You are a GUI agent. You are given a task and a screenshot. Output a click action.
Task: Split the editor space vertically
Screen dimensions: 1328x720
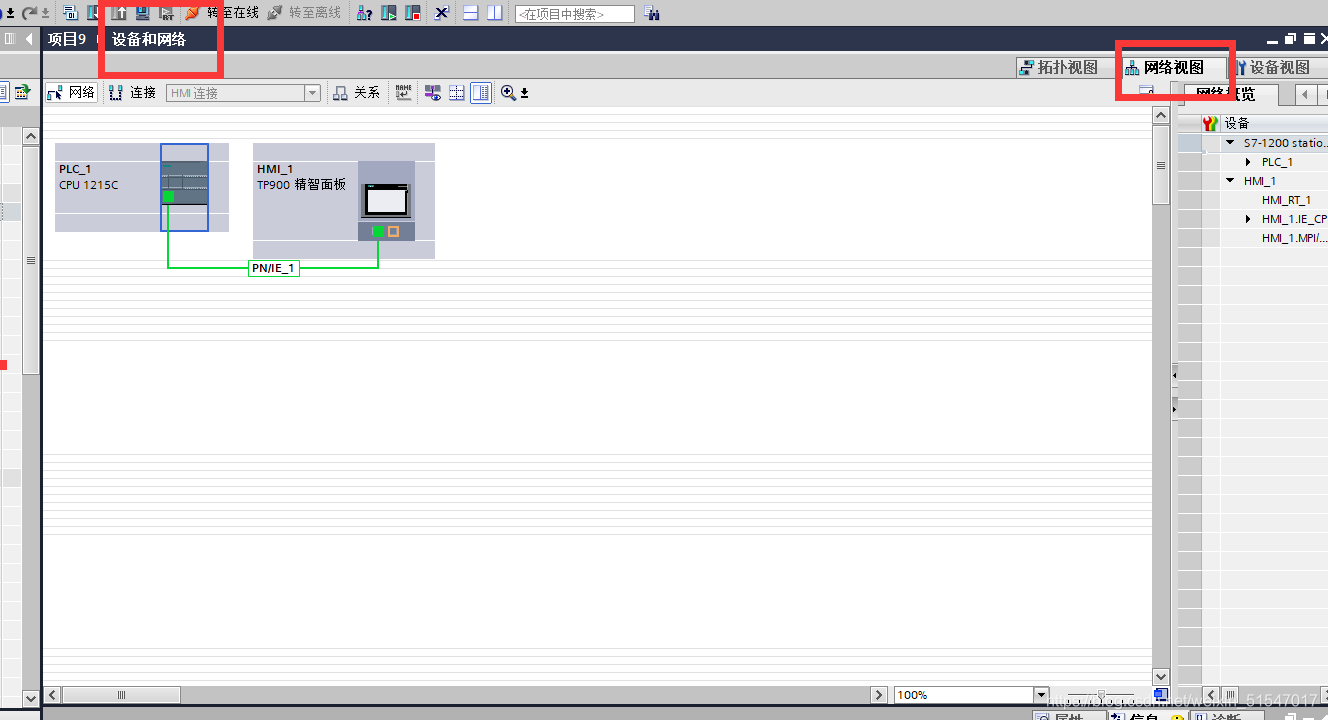click(494, 13)
